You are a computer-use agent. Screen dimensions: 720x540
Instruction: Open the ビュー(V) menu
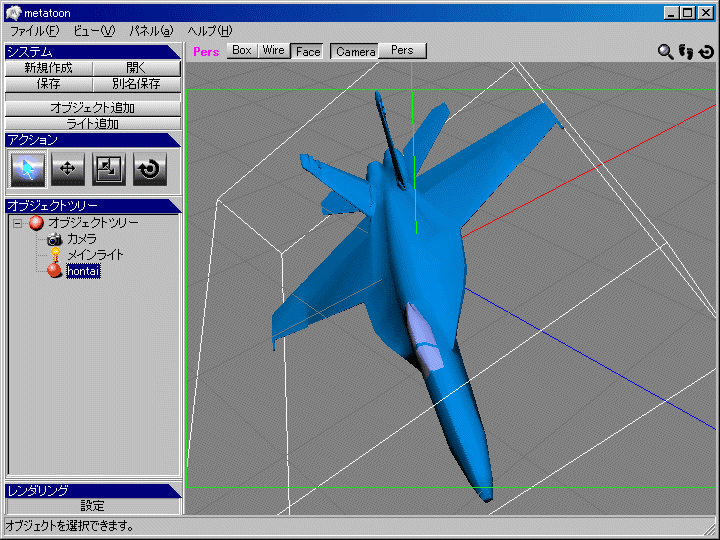[94, 31]
